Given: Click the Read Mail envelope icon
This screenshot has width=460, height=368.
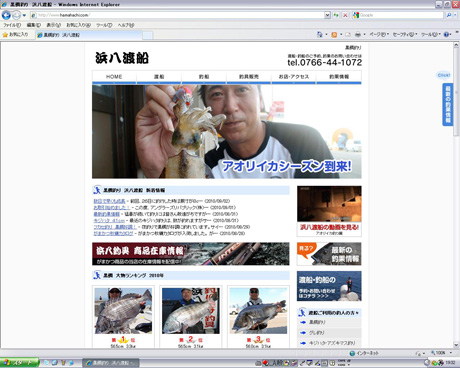Looking at the screenshot, I should click(x=348, y=34).
